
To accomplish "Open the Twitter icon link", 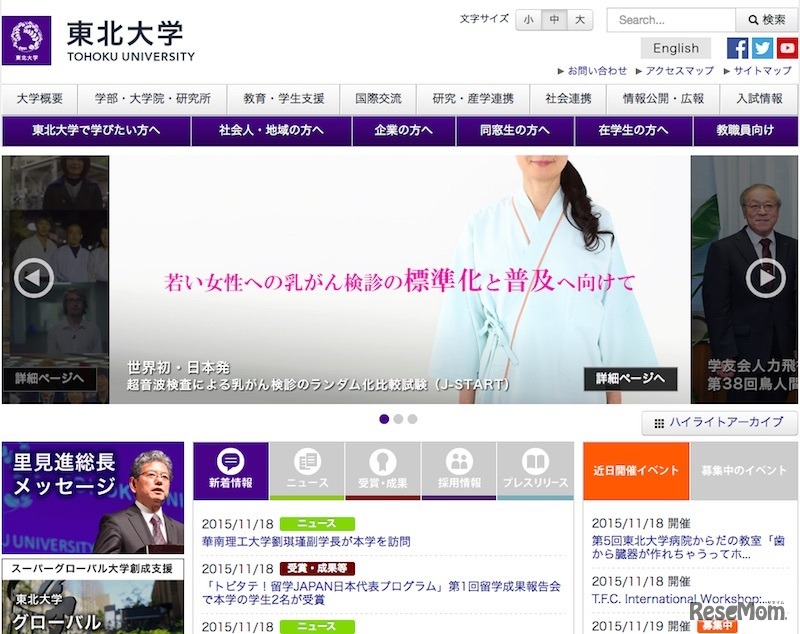I will click(762, 48).
